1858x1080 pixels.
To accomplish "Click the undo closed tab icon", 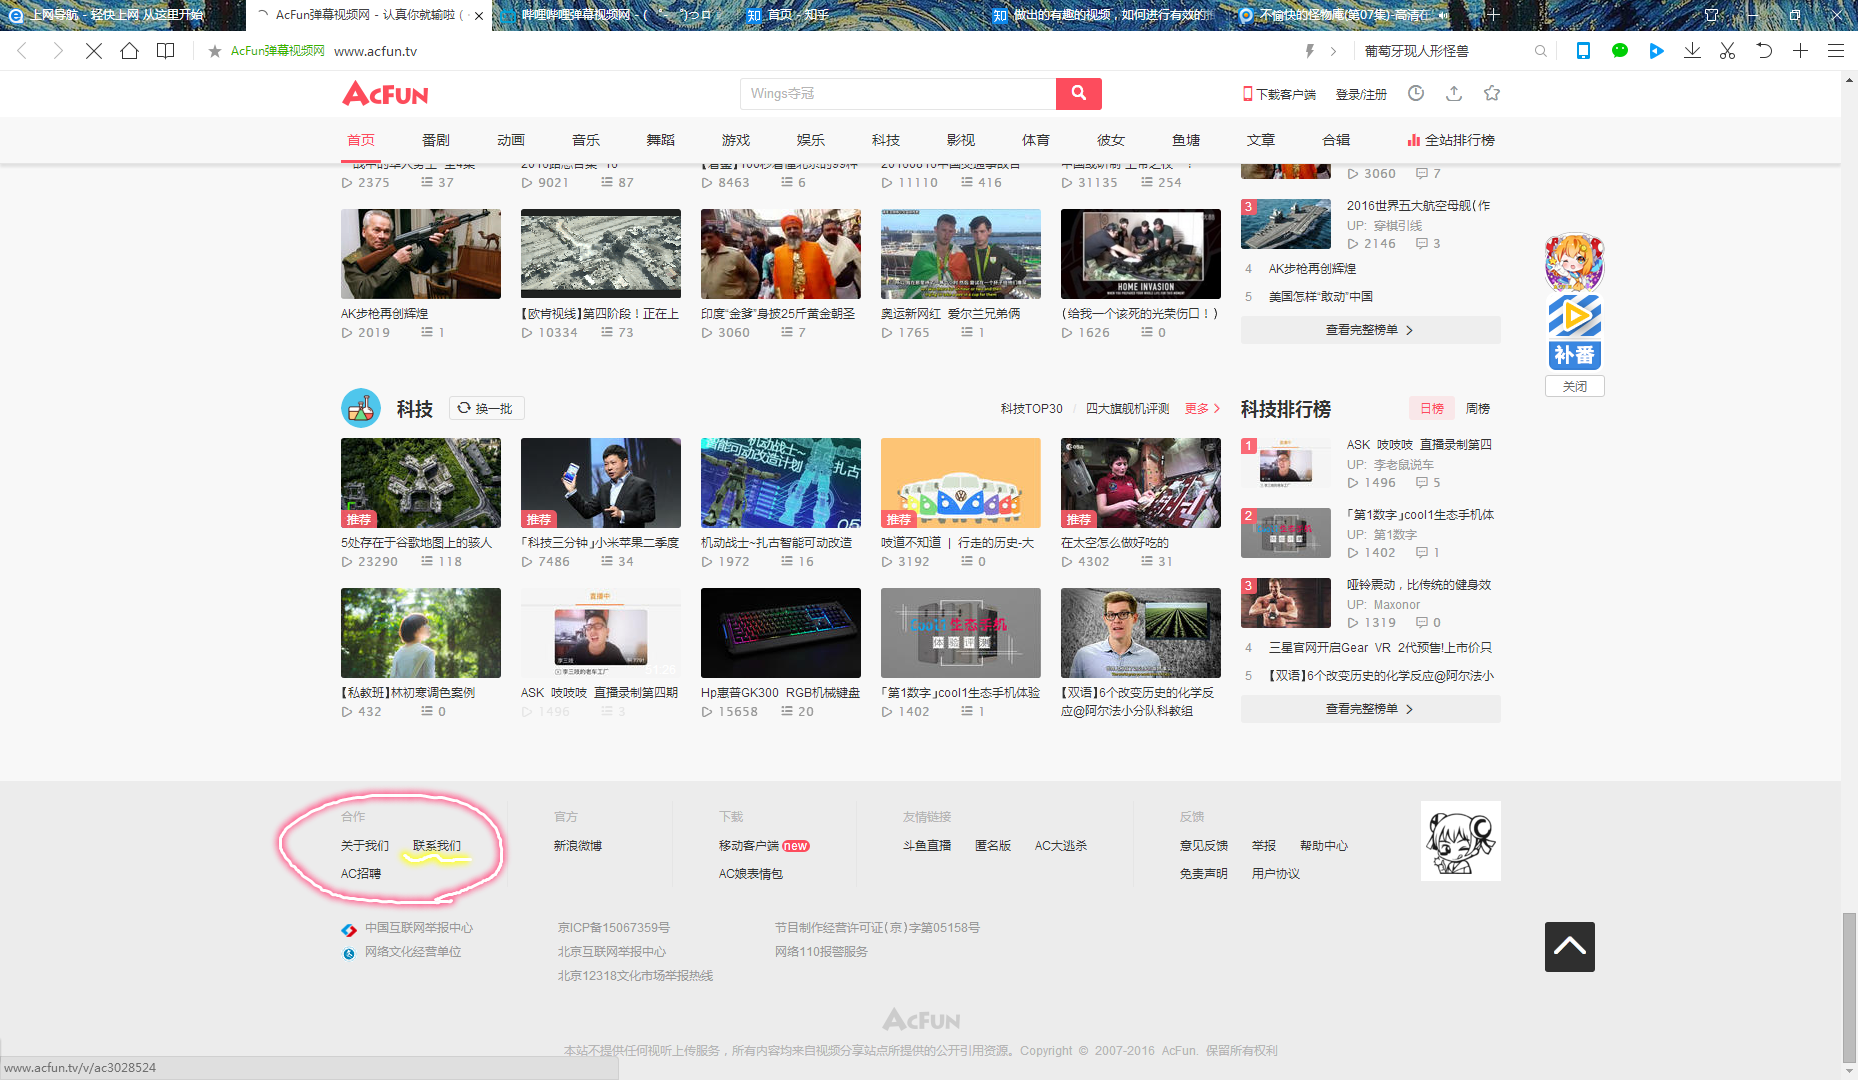I will coord(1764,50).
